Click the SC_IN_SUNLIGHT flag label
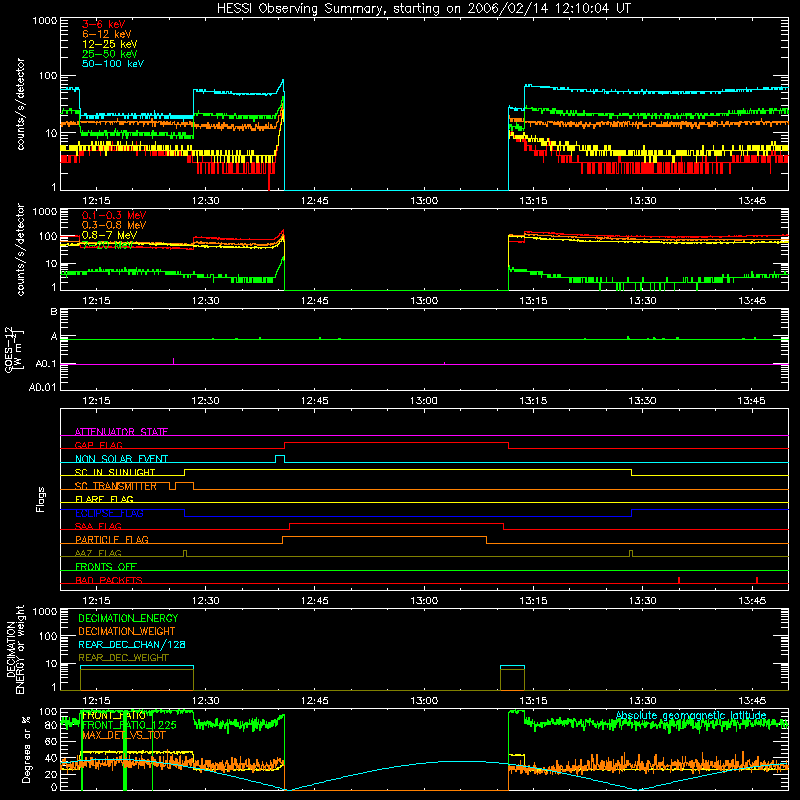This screenshot has height=800, width=800. tap(115, 472)
